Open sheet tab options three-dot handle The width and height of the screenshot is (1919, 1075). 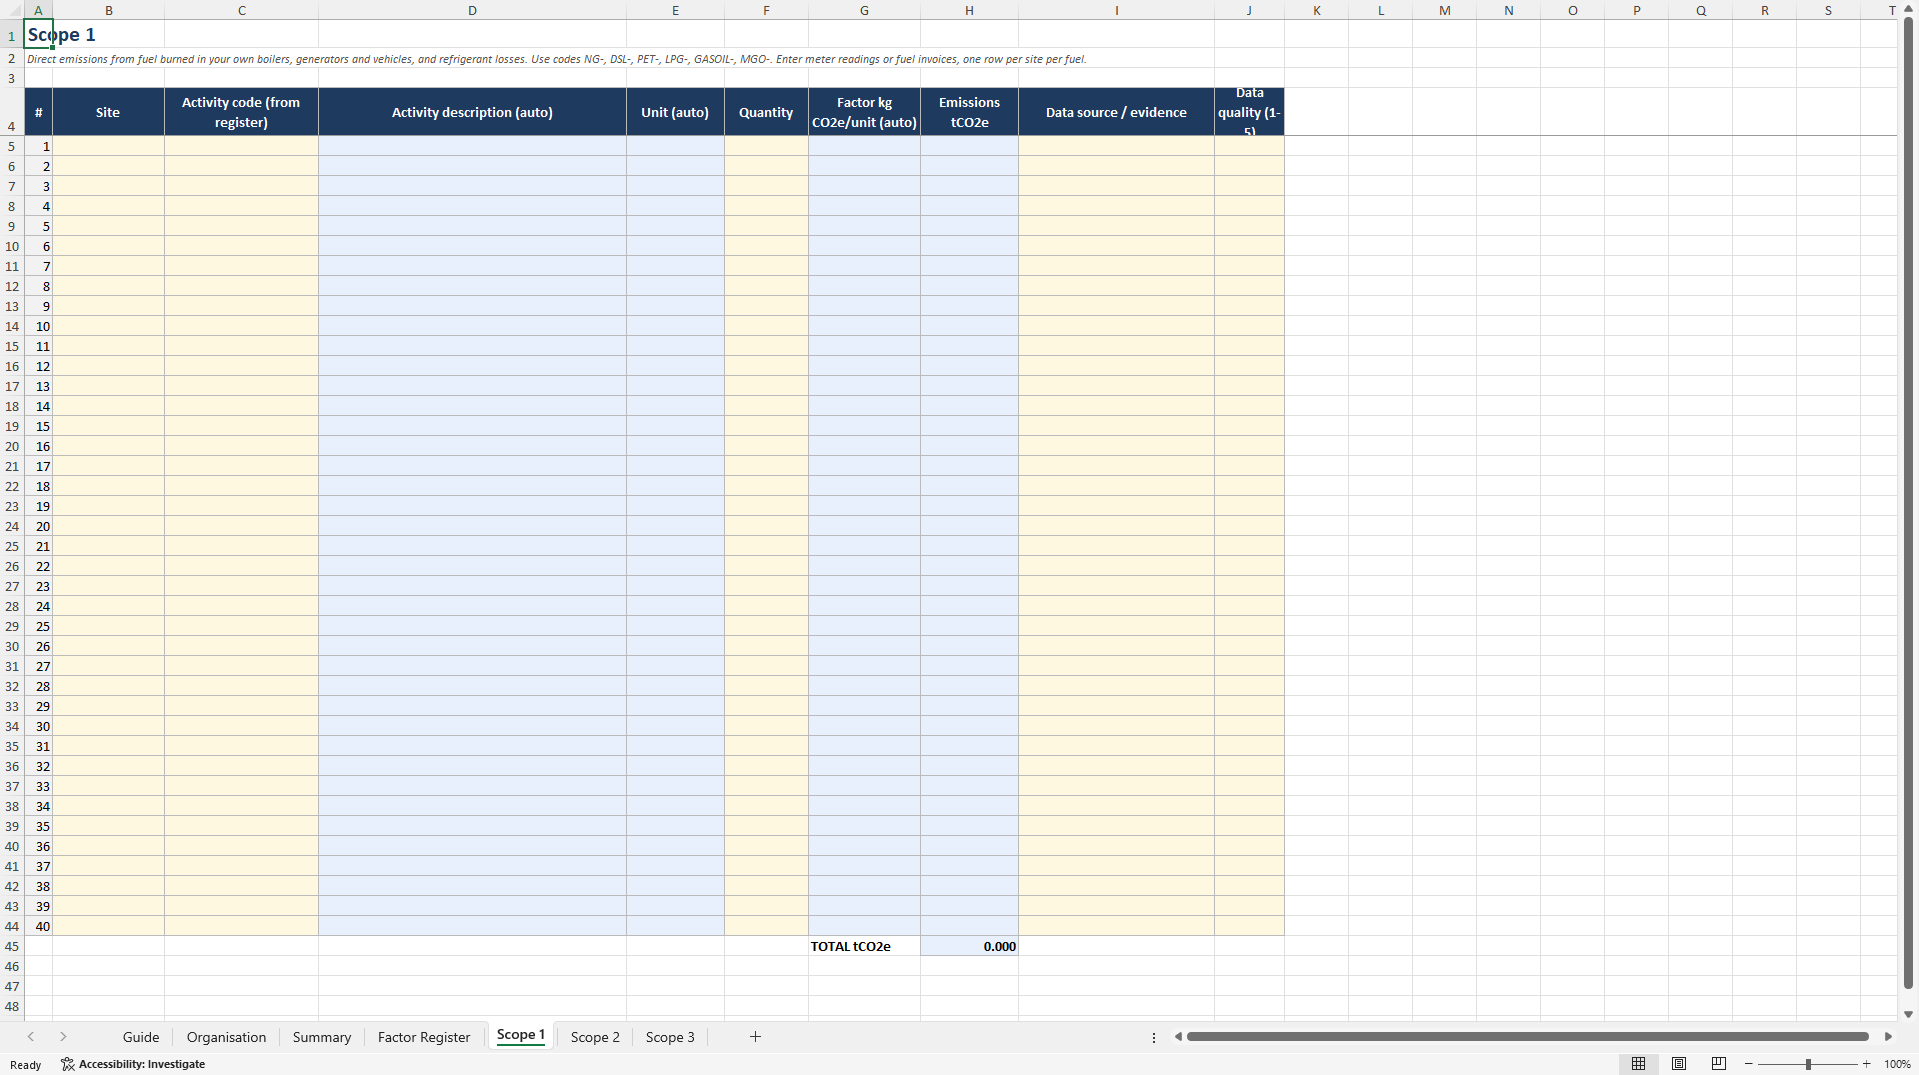point(1154,1038)
